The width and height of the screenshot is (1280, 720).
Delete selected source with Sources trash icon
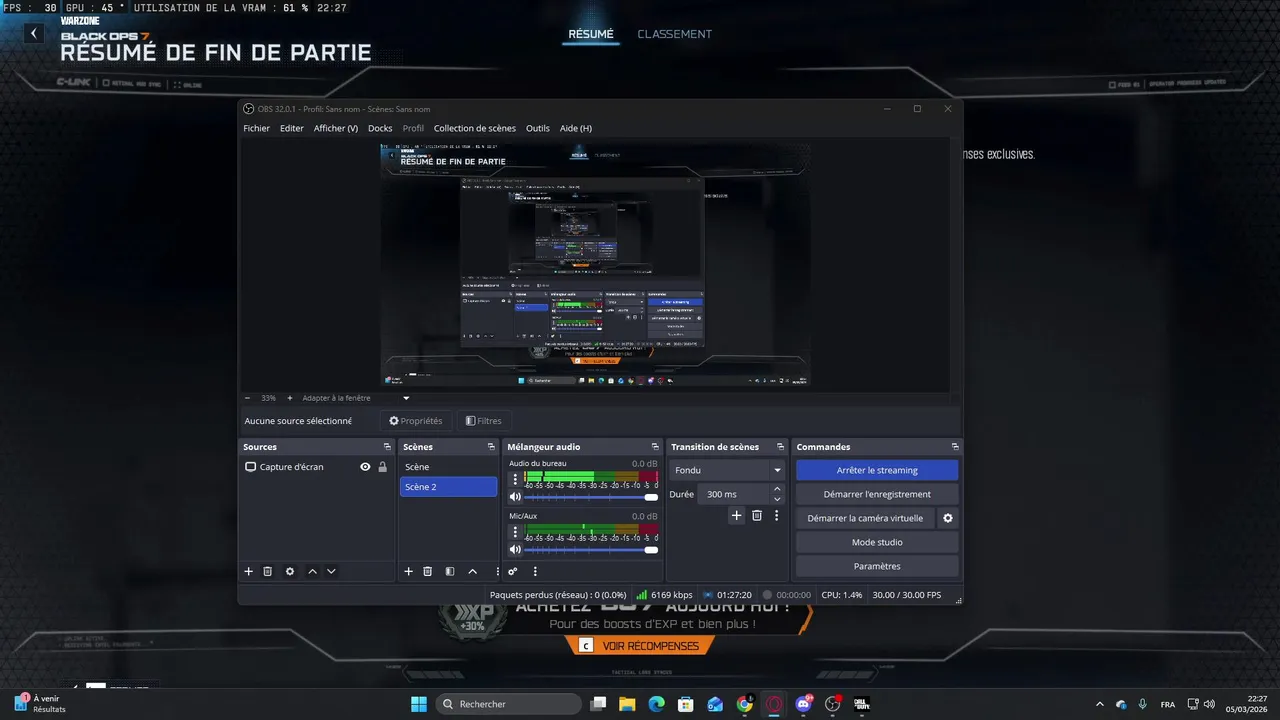pyautogui.click(x=268, y=571)
